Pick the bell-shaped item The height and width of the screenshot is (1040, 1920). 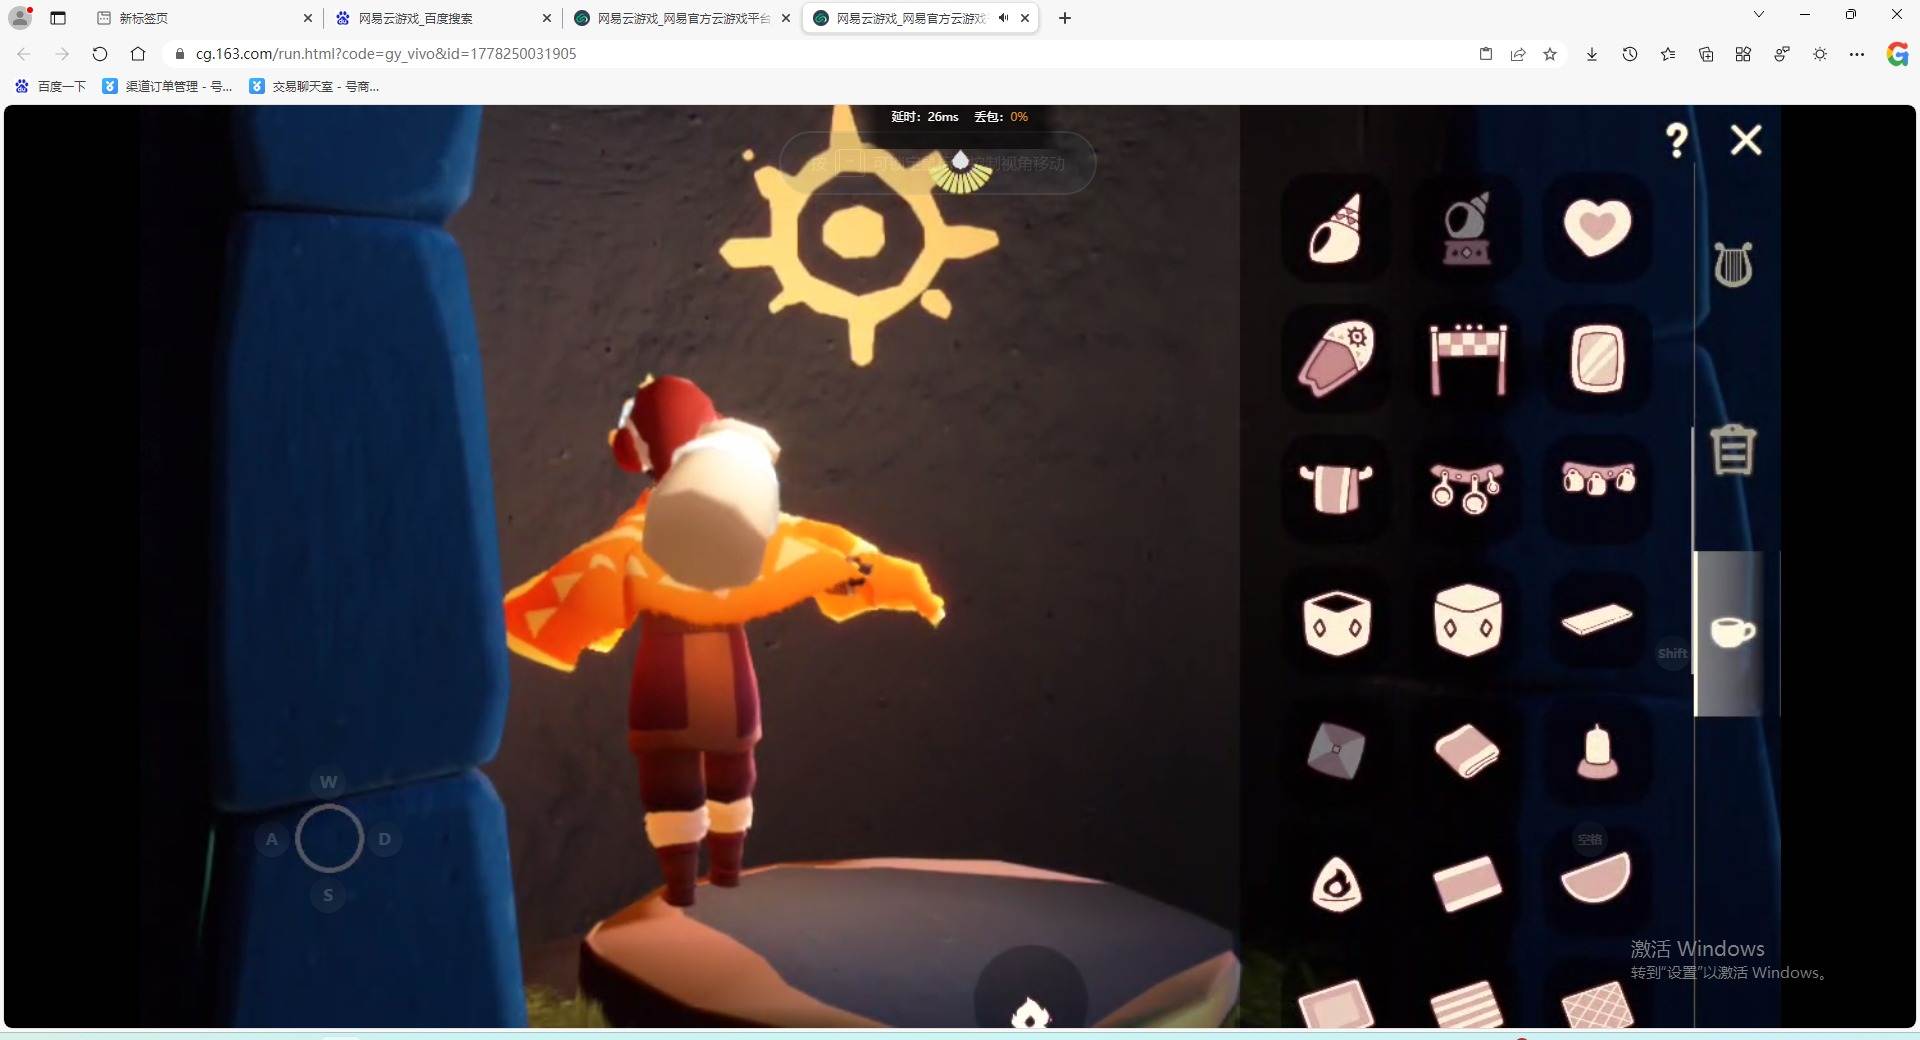point(1597,751)
